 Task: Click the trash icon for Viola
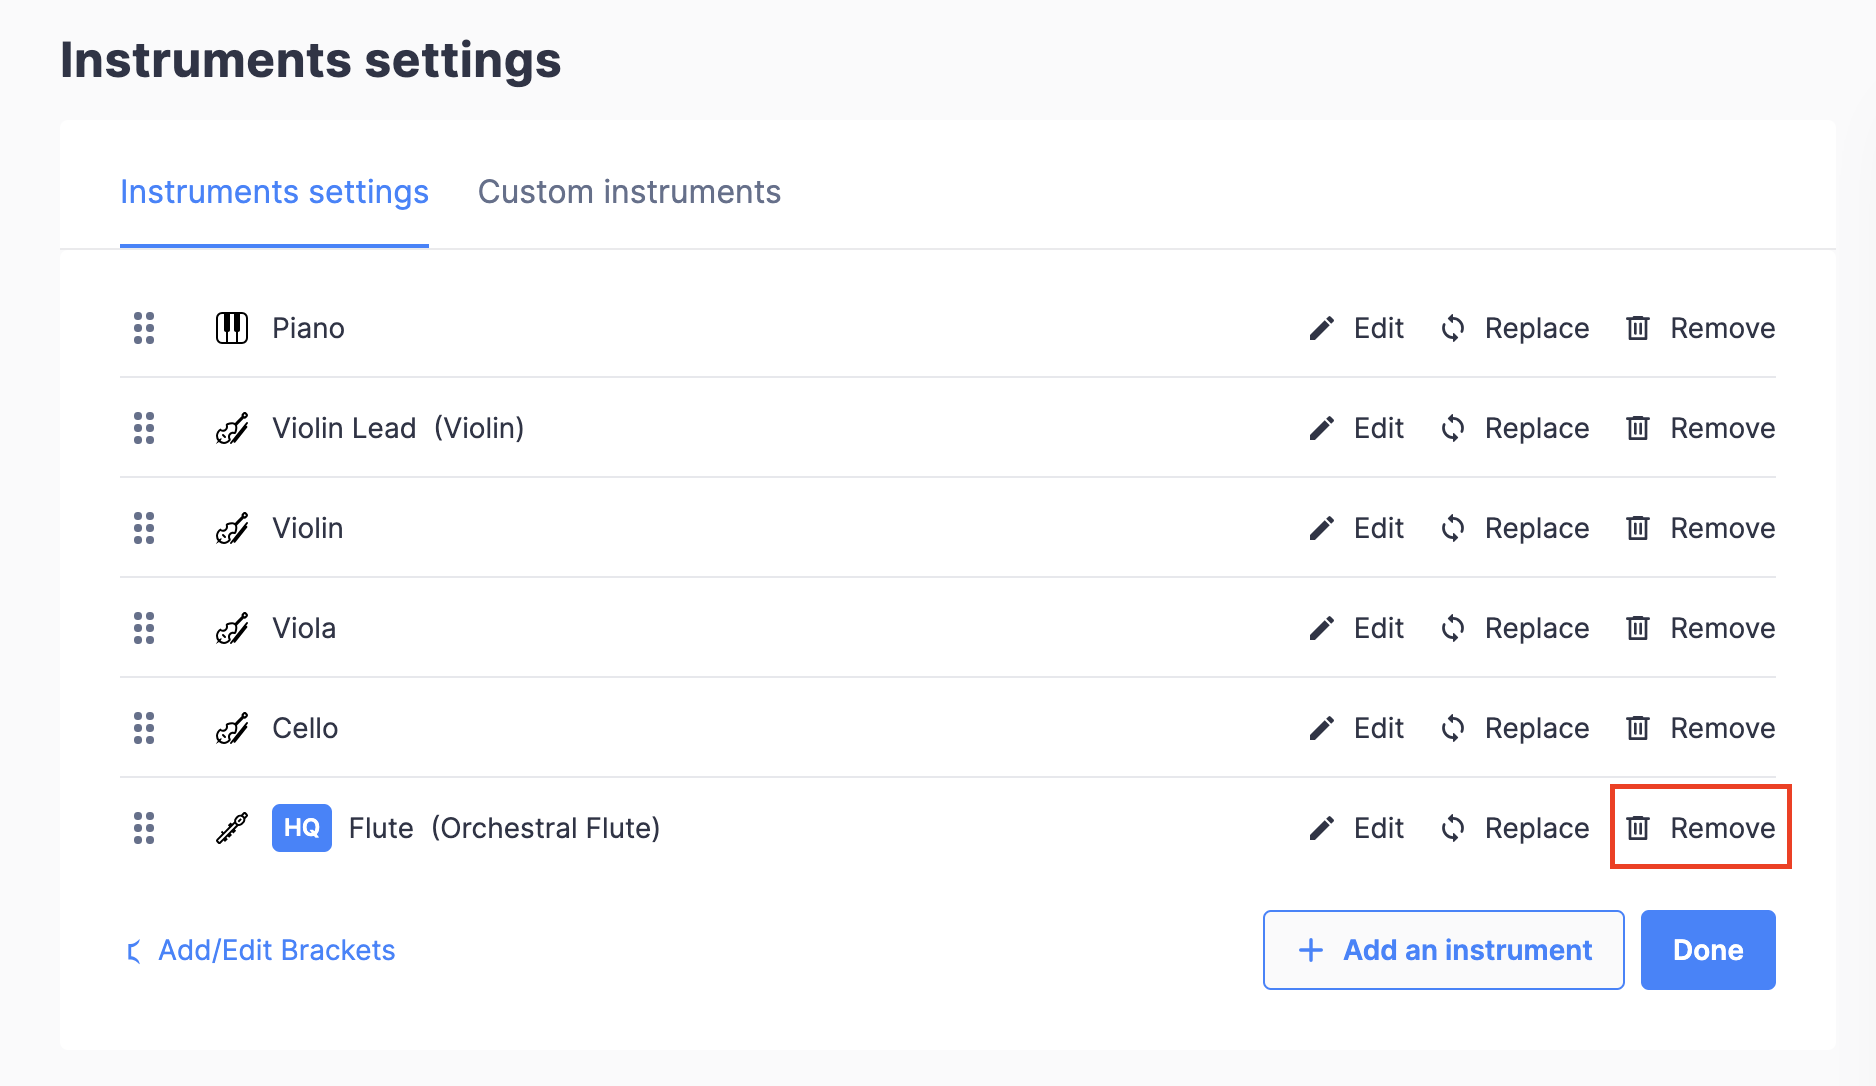pos(1637,628)
